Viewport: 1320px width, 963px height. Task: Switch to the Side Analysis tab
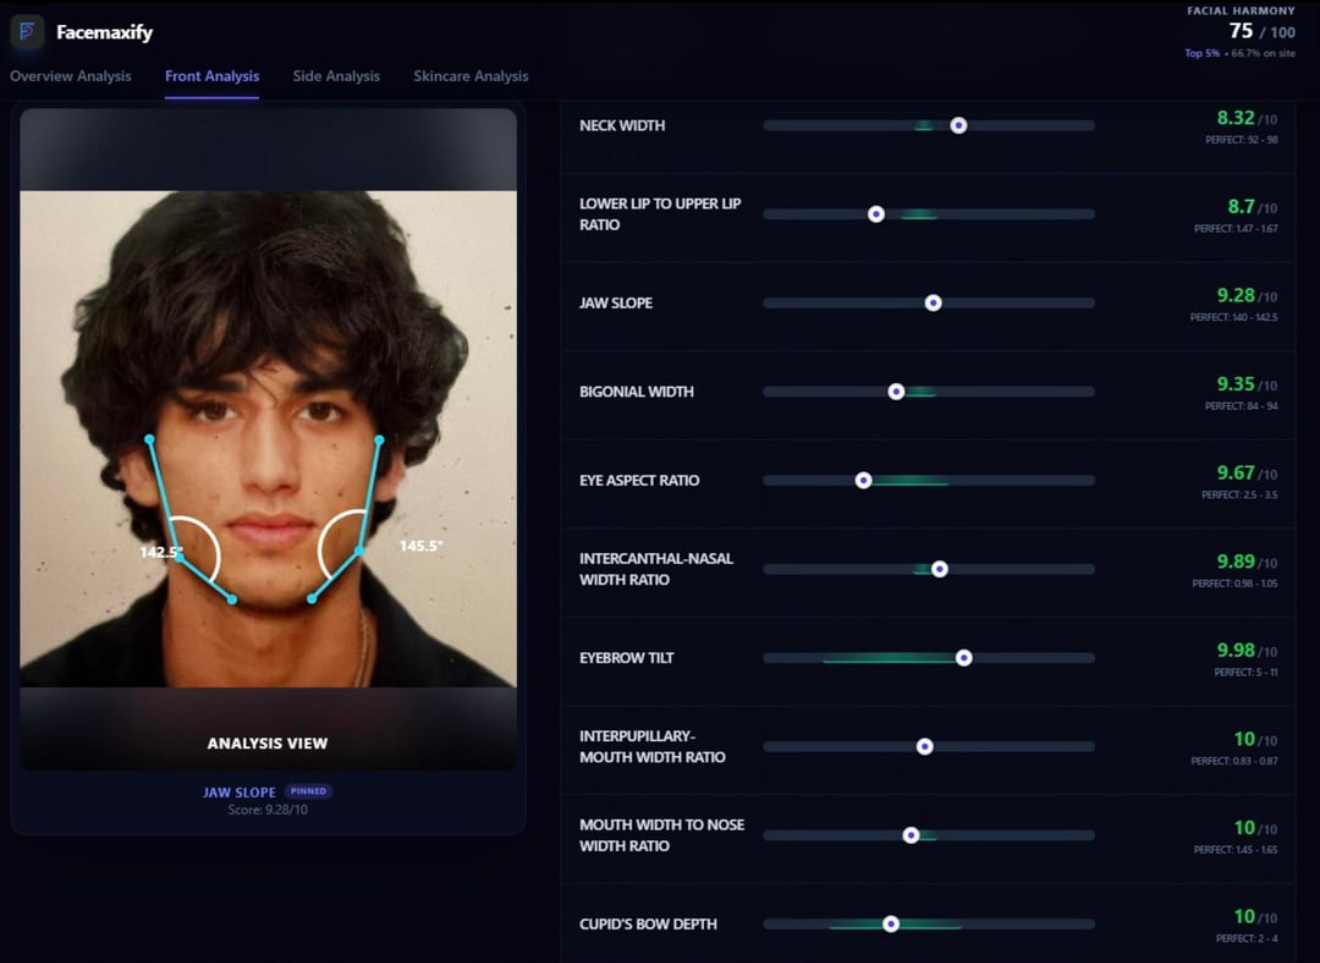pyautogui.click(x=336, y=76)
